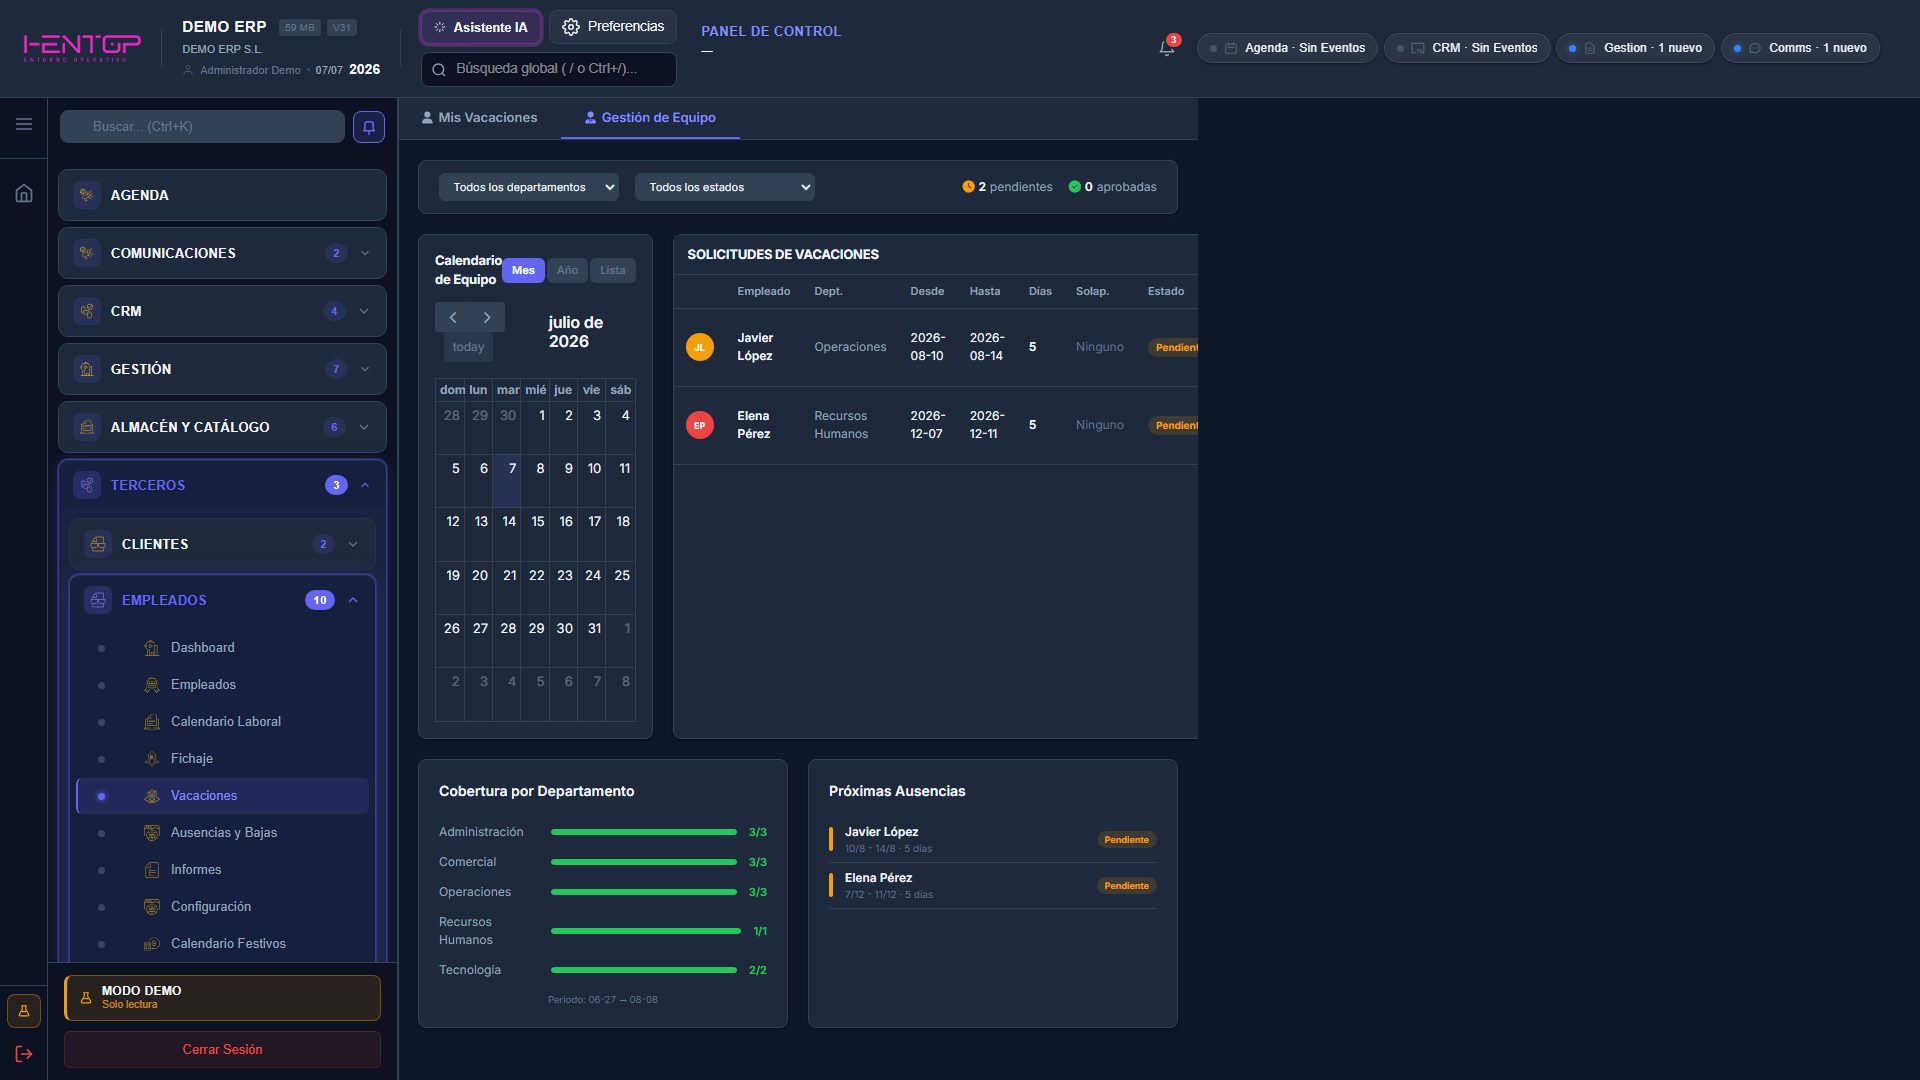Click the TERCEROS module icon
This screenshot has height=1080, width=1920.
(x=87, y=485)
